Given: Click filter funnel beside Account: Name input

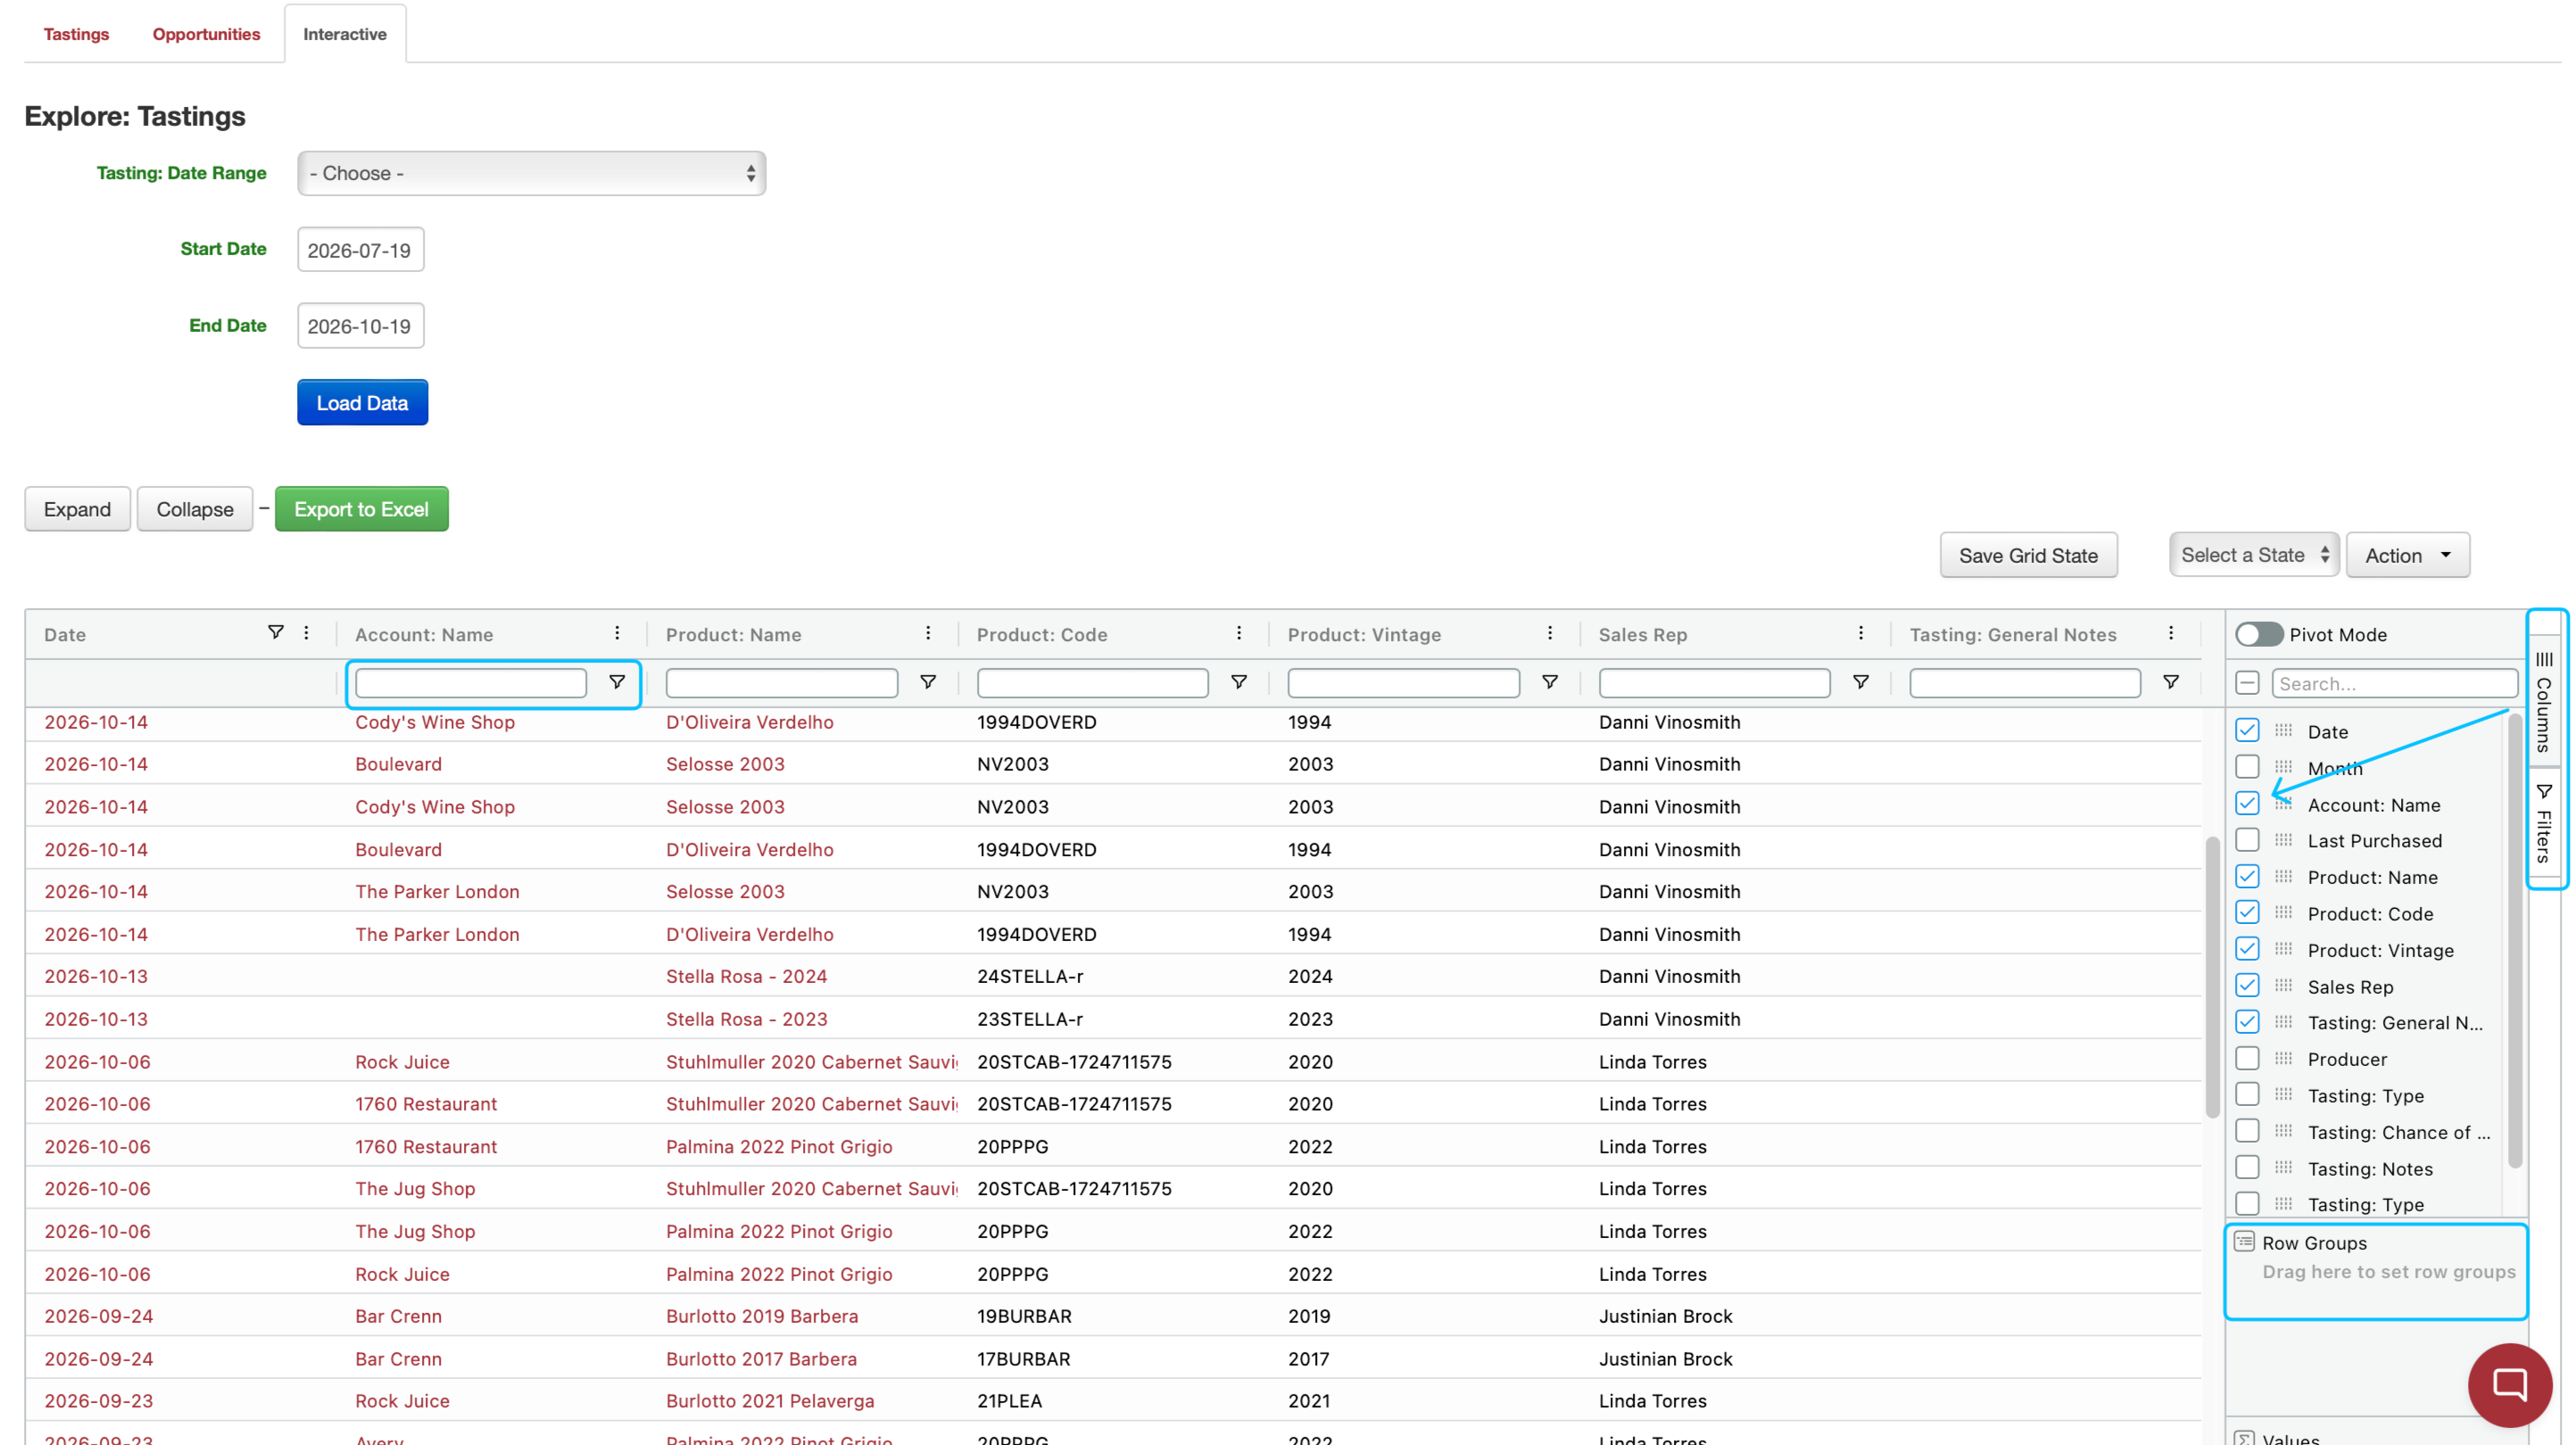Looking at the screenshot, I should tap(617, 682).
